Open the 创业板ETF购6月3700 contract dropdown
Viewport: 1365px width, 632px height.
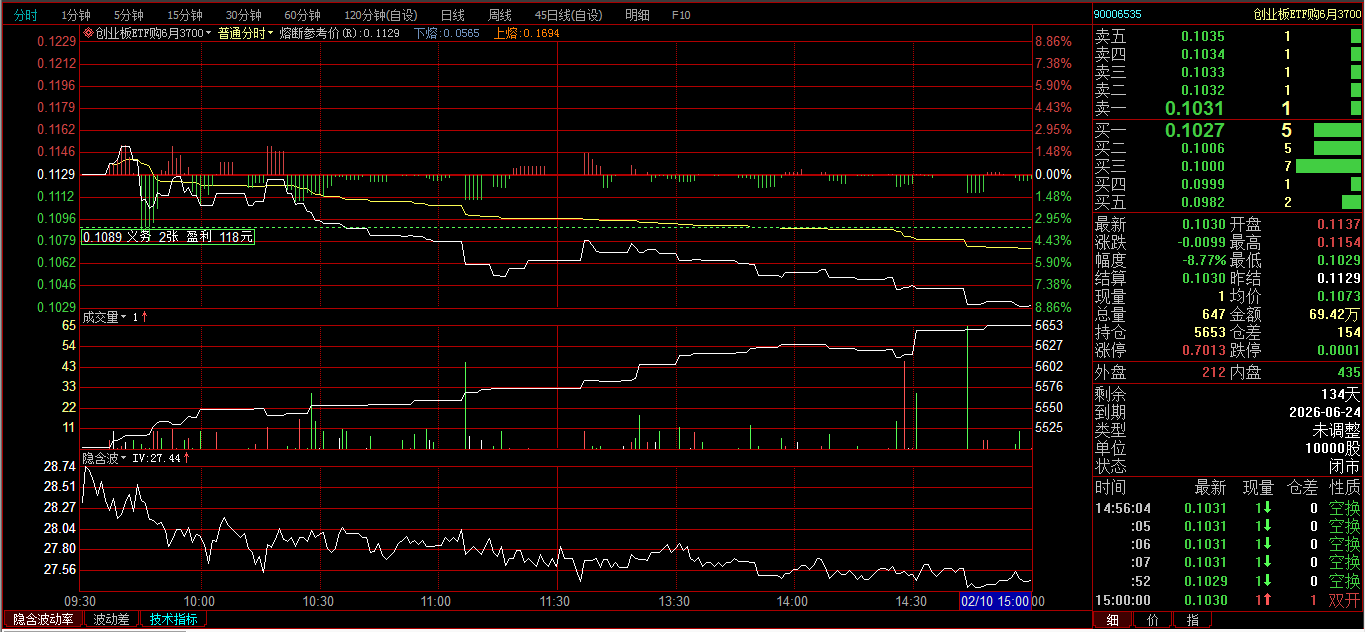(209, 33)
